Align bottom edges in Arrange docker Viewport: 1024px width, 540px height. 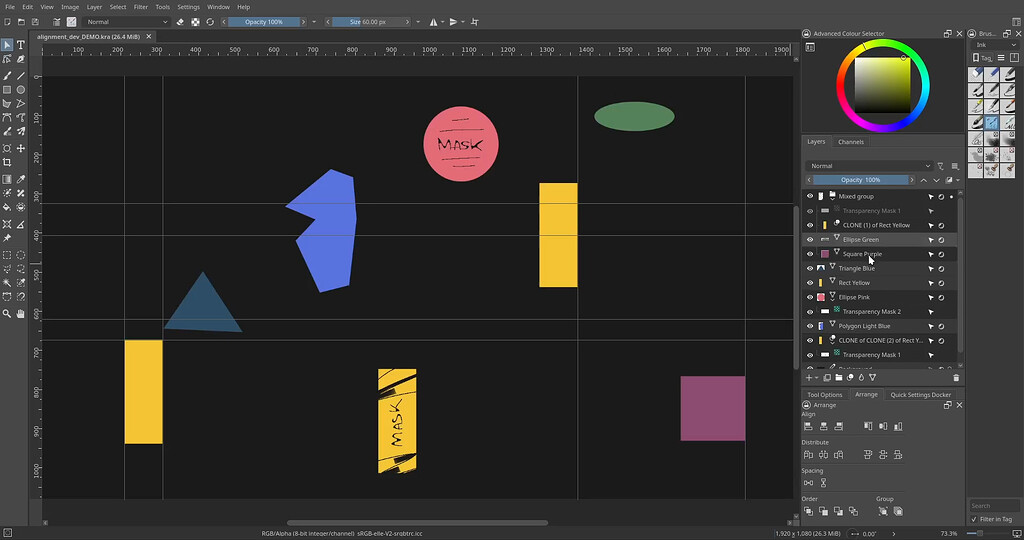pos(898,426)
